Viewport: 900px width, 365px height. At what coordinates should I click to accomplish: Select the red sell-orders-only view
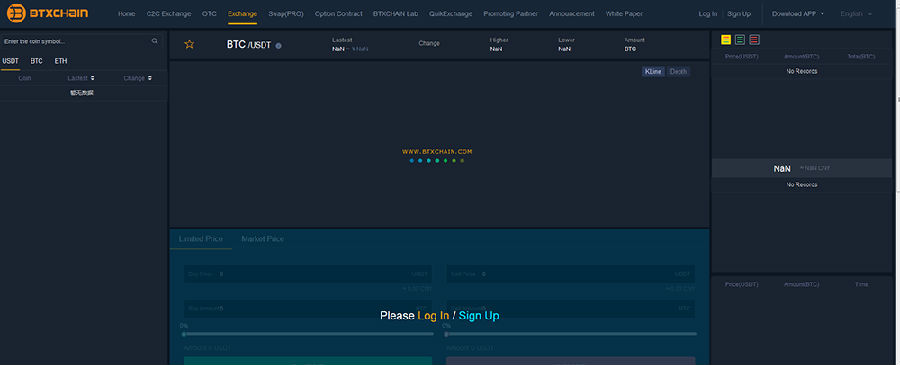tap(754, 40)
